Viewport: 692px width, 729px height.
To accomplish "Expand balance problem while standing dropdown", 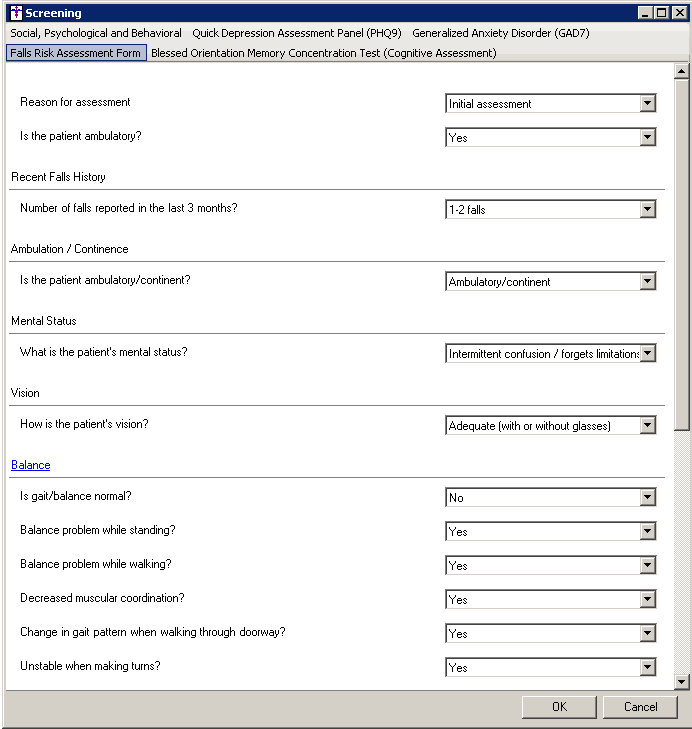I will pyautogui.click(x=648, y=531).
